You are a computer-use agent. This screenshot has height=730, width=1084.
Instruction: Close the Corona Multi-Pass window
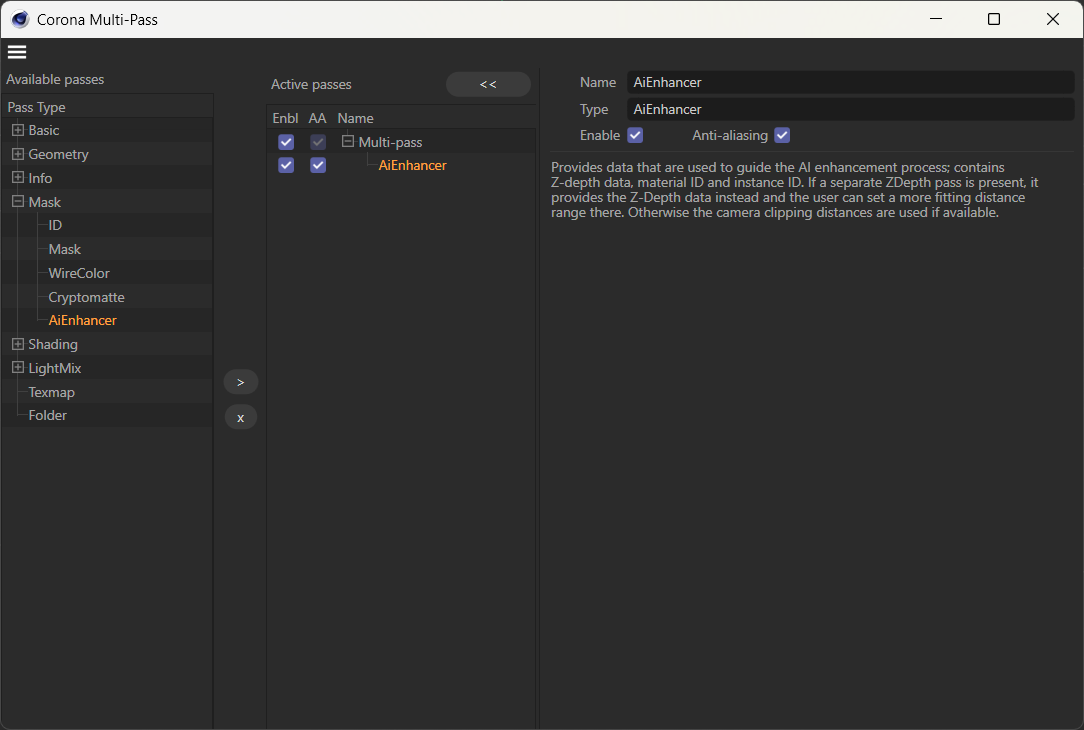click(1053, 19)
